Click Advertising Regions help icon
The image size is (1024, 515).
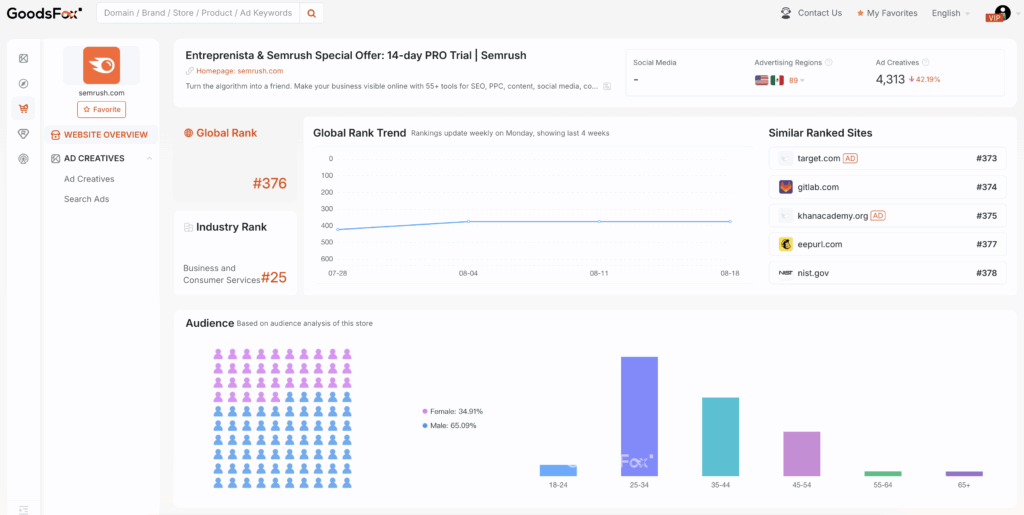point(829,63)
